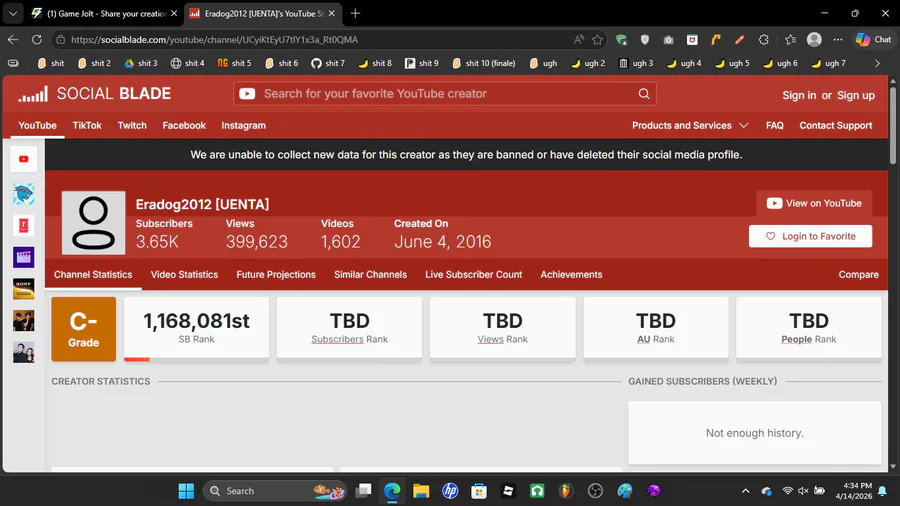
Task: Open browser Settings and more menu
Action: tap(838, 40)
